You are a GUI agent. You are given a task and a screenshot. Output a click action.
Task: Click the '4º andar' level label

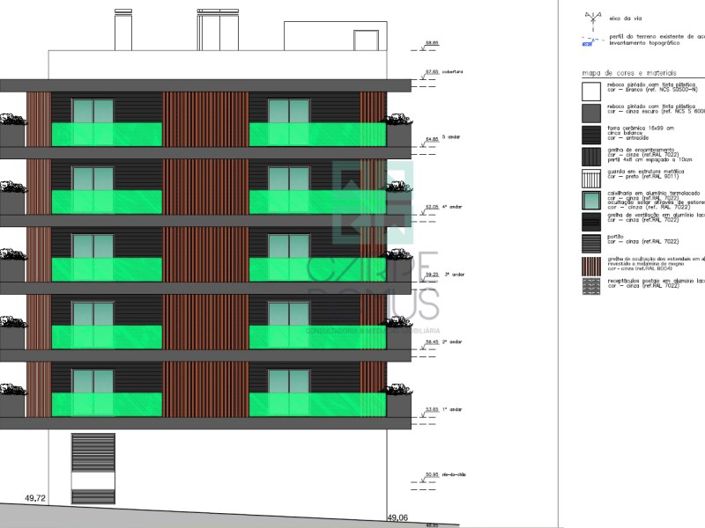tap(452, 207)
